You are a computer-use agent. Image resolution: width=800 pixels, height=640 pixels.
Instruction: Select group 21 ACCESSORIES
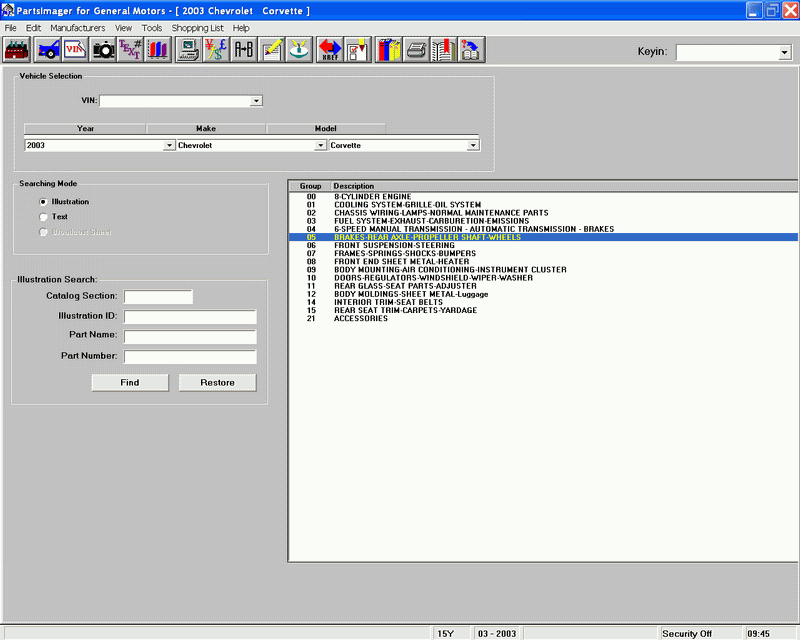[543, 318]
